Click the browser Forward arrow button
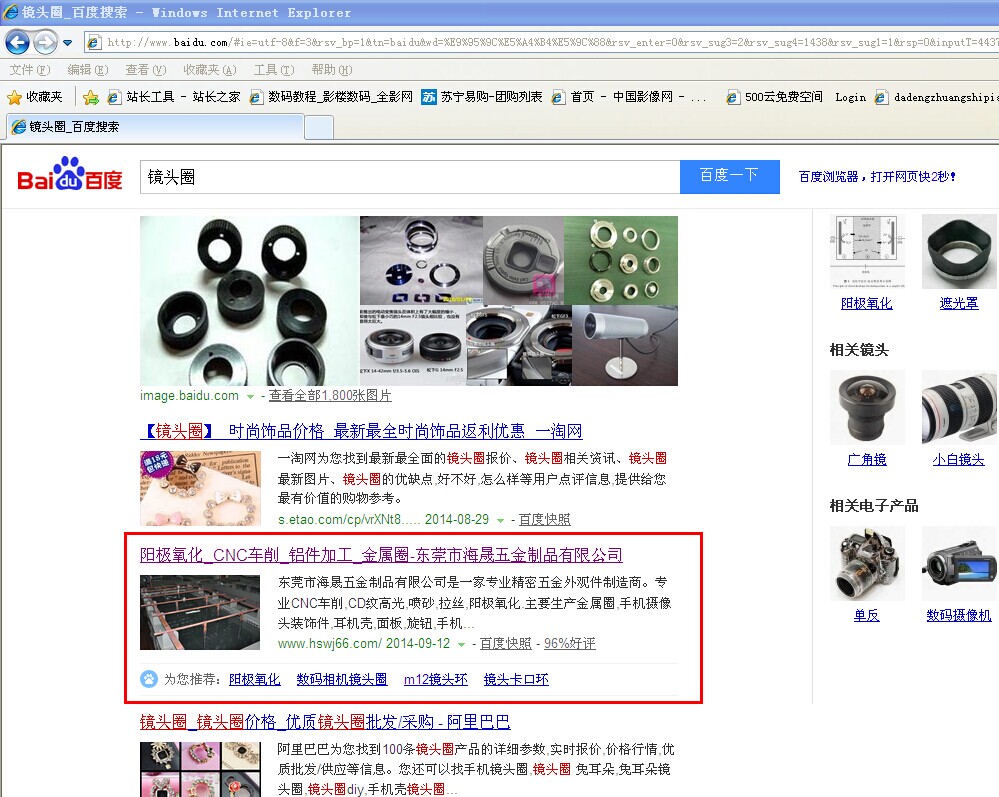Image resolution: width=999 pixels, height=797 pixels. [45, 43]
